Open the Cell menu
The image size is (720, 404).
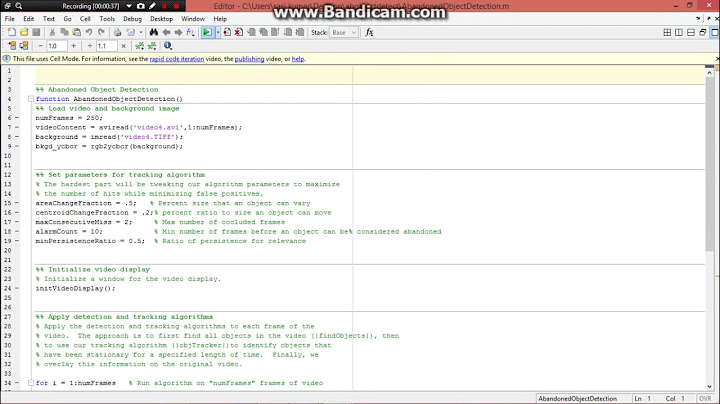coord(85,19)
